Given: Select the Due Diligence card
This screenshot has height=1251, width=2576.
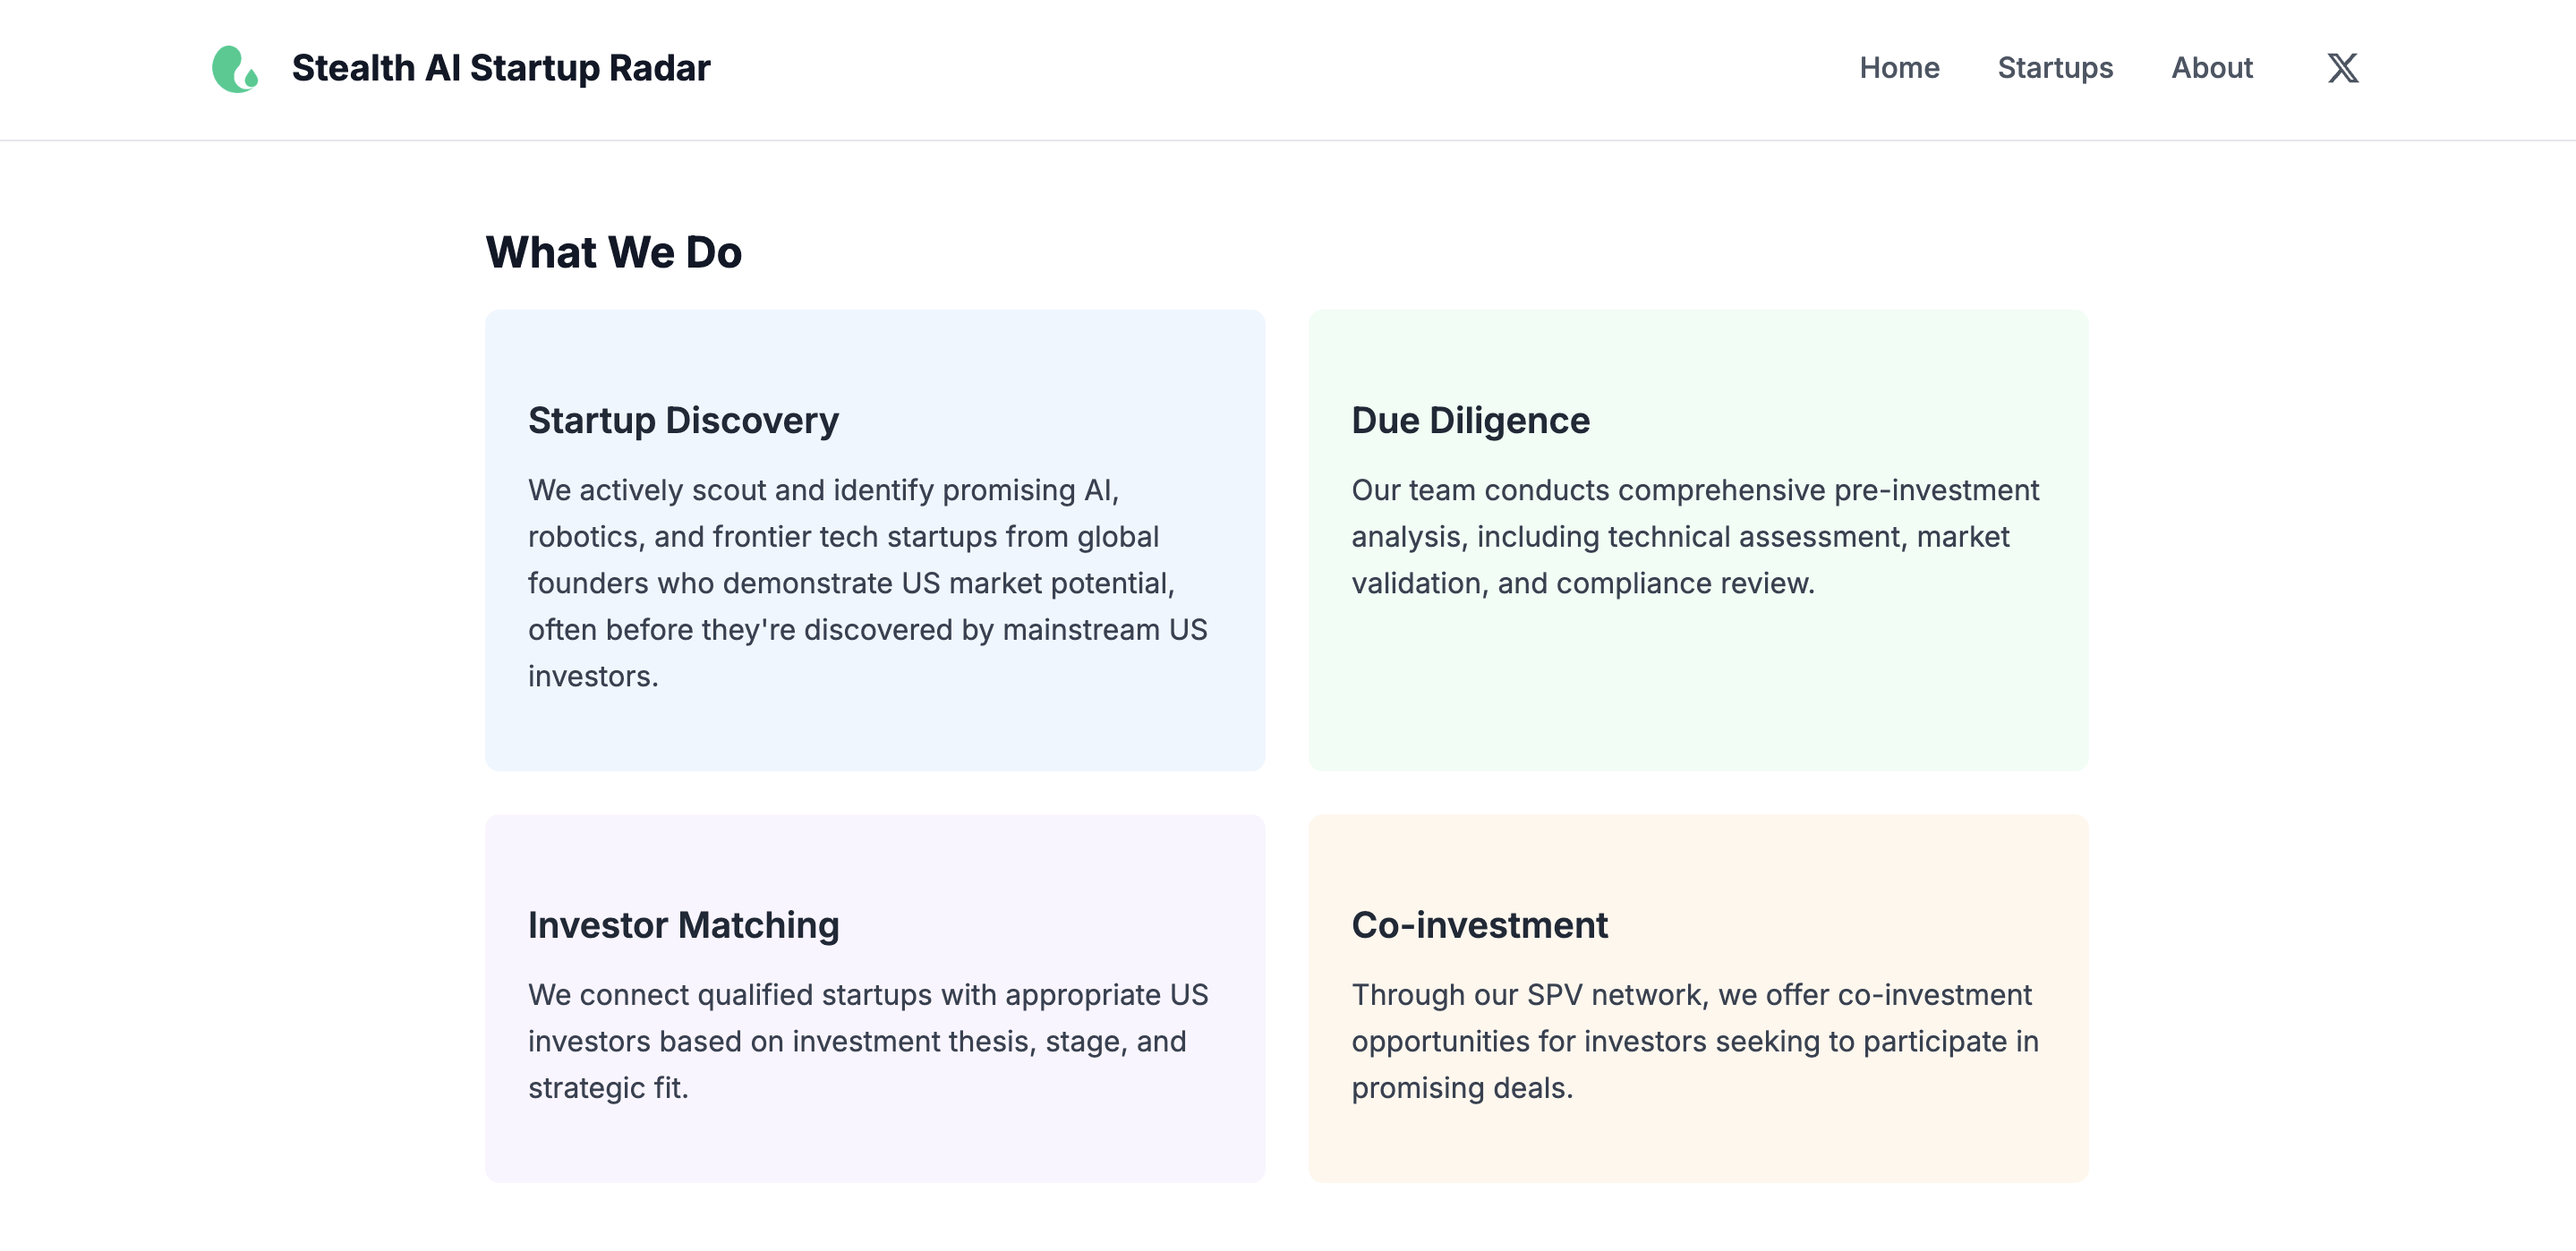Looking at the screenshot, I should click(x=1698, y=540).
